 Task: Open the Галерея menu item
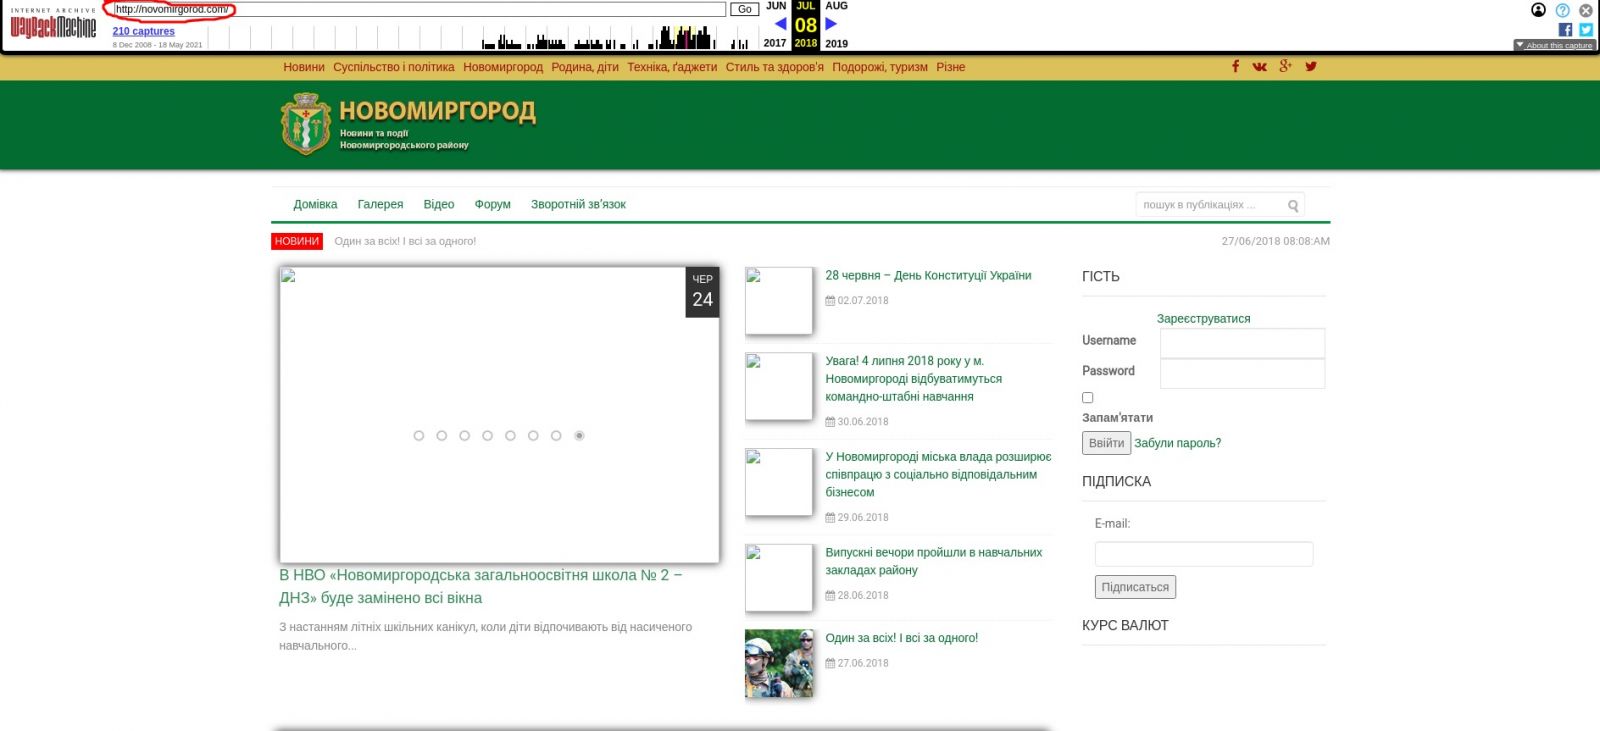coord(380,205)
